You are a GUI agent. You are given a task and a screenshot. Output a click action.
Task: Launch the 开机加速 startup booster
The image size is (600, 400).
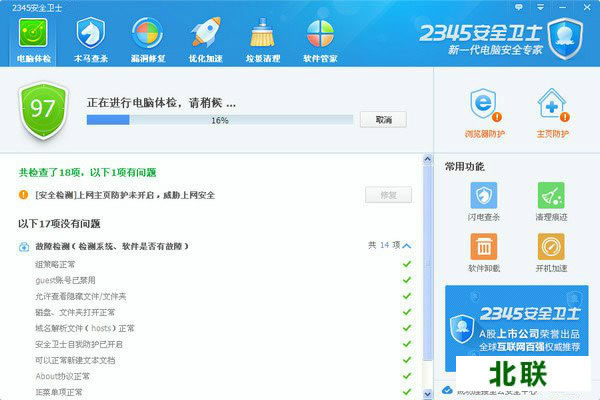tap(551, 251)
